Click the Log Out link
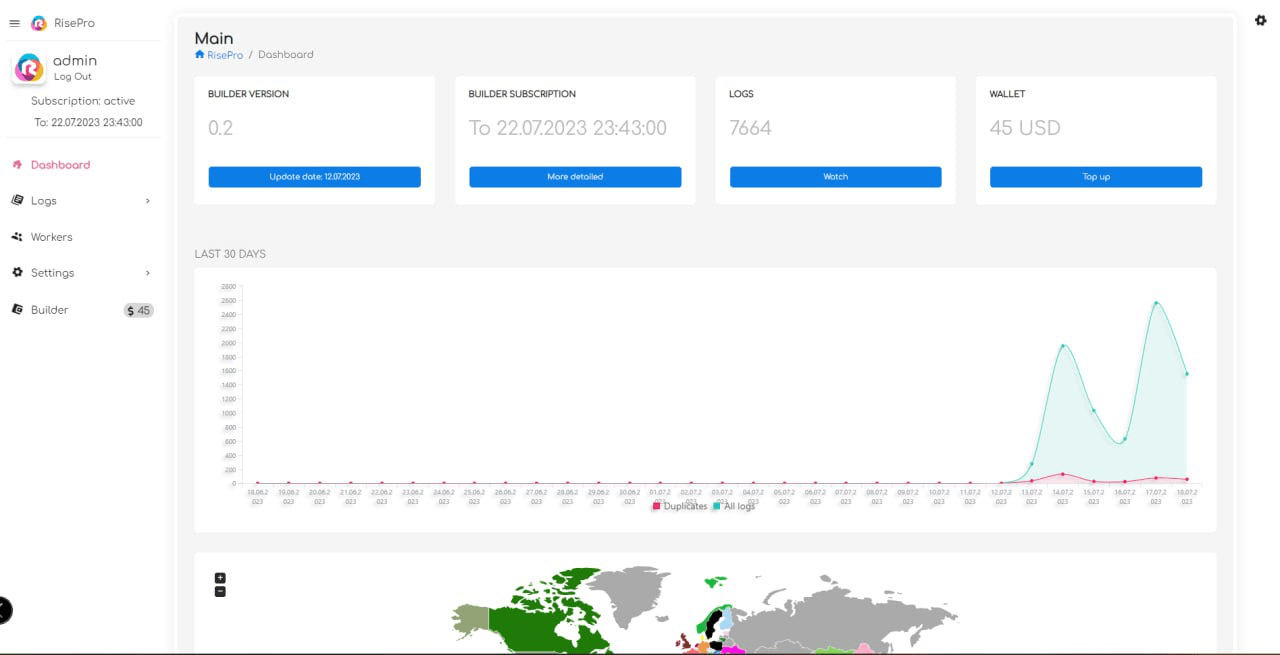Screen dimensions: 1280x655 tap(72, 77)
